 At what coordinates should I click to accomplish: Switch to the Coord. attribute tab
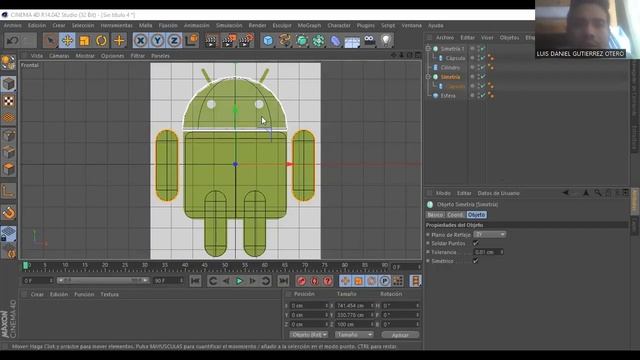[455, 215]
